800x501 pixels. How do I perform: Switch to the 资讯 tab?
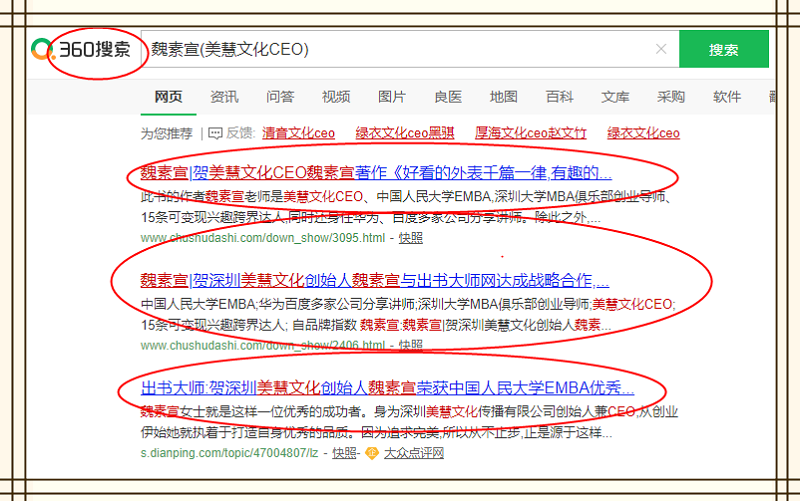click(x=224, y=97)
